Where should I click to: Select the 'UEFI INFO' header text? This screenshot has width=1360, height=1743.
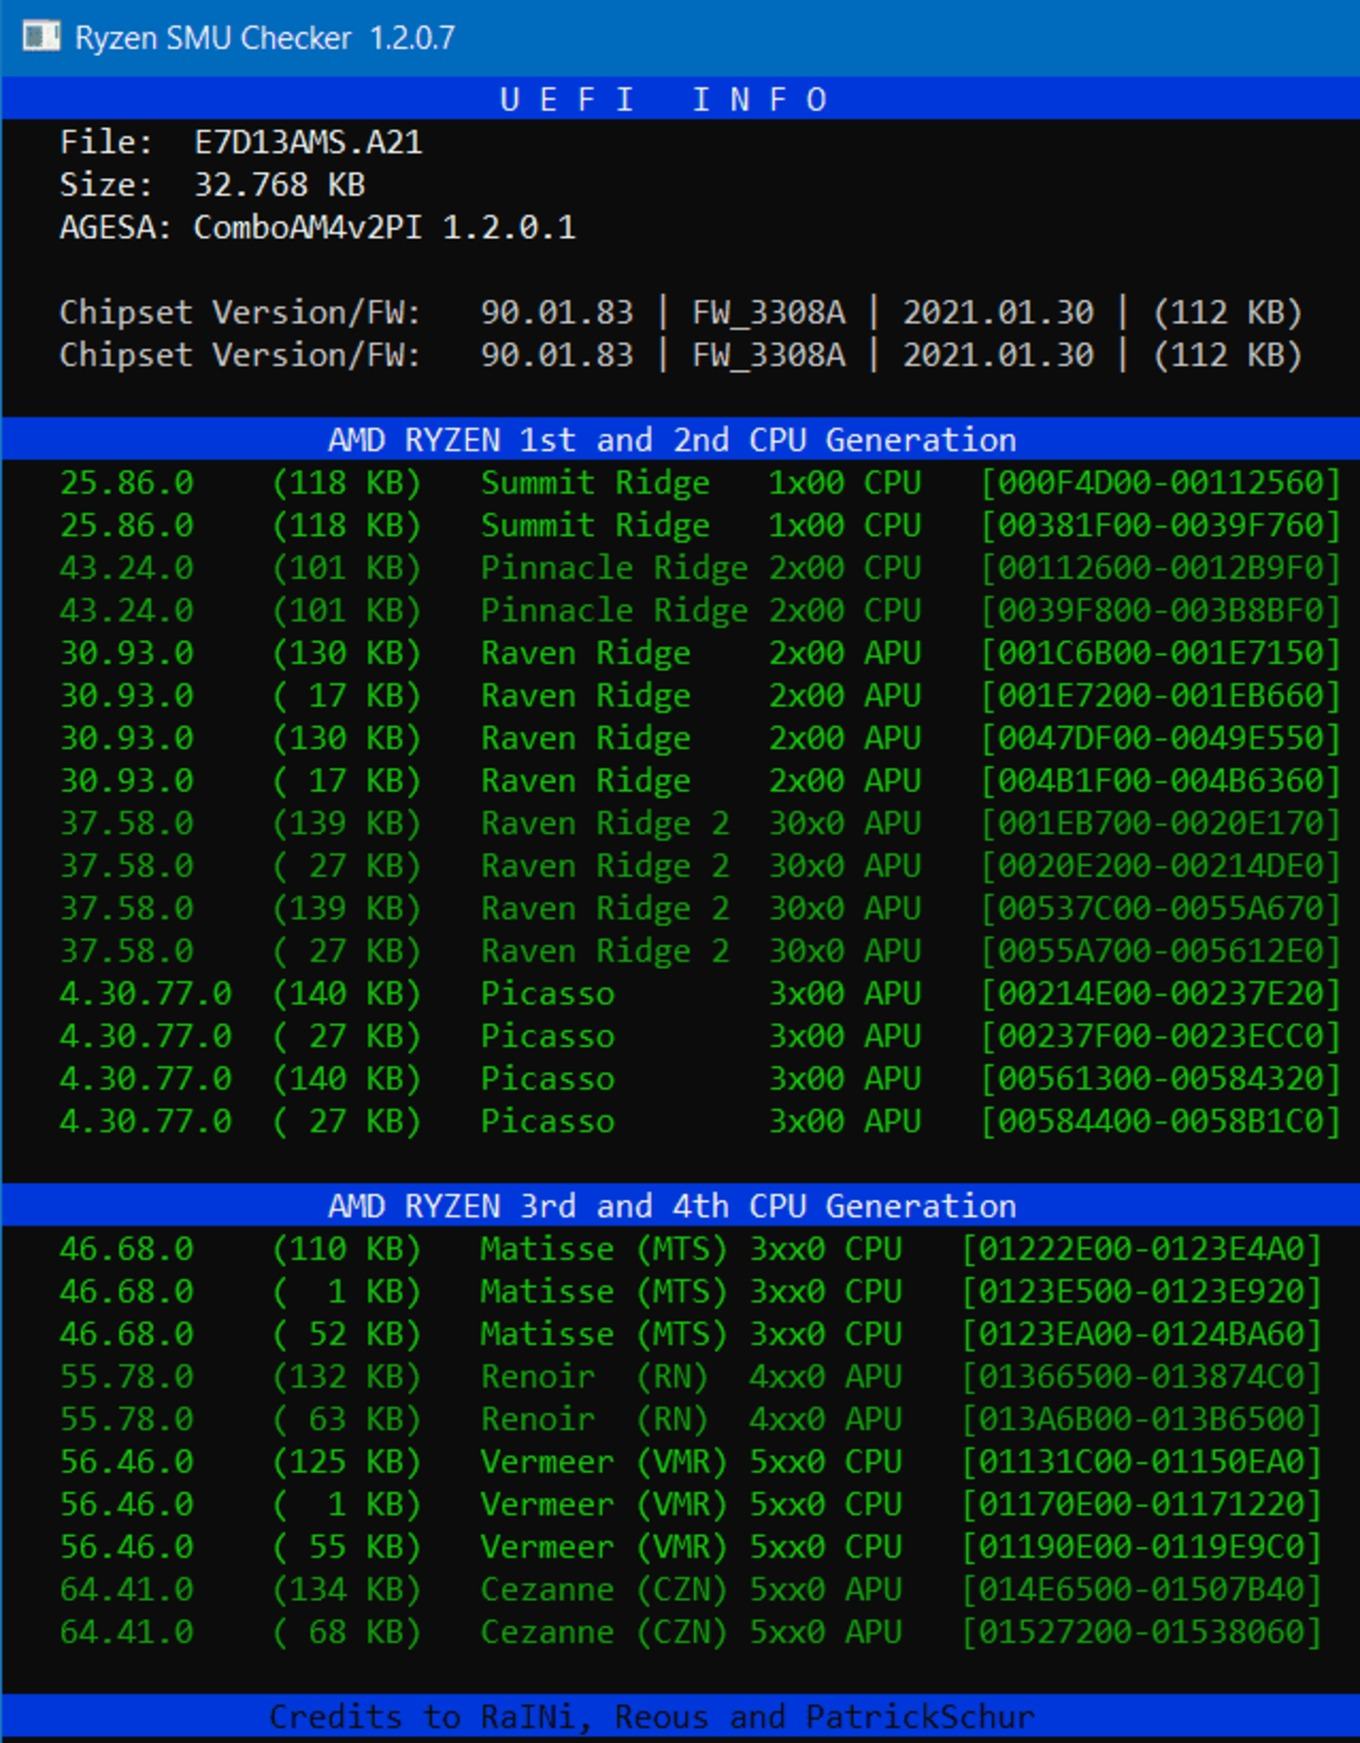664,99
